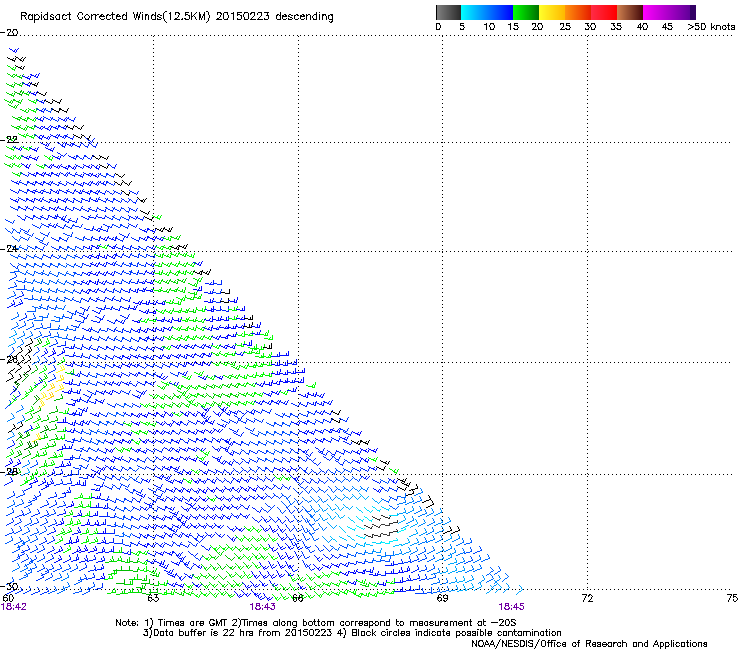Click the '72' longitude axis label
The height and width of the screenshot is (650, 740).
tap(587, 598)
